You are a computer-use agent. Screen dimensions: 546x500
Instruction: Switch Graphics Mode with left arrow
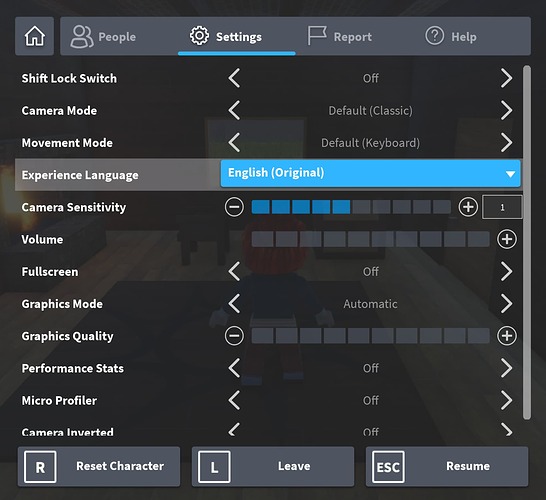point(234,304)
